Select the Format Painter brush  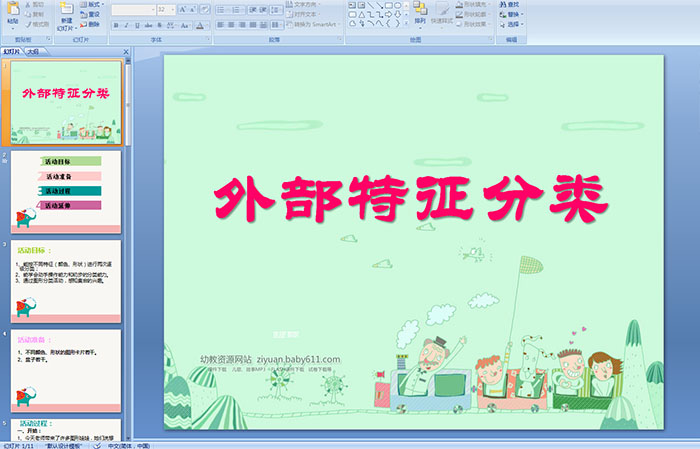click(x=28, y=24)
